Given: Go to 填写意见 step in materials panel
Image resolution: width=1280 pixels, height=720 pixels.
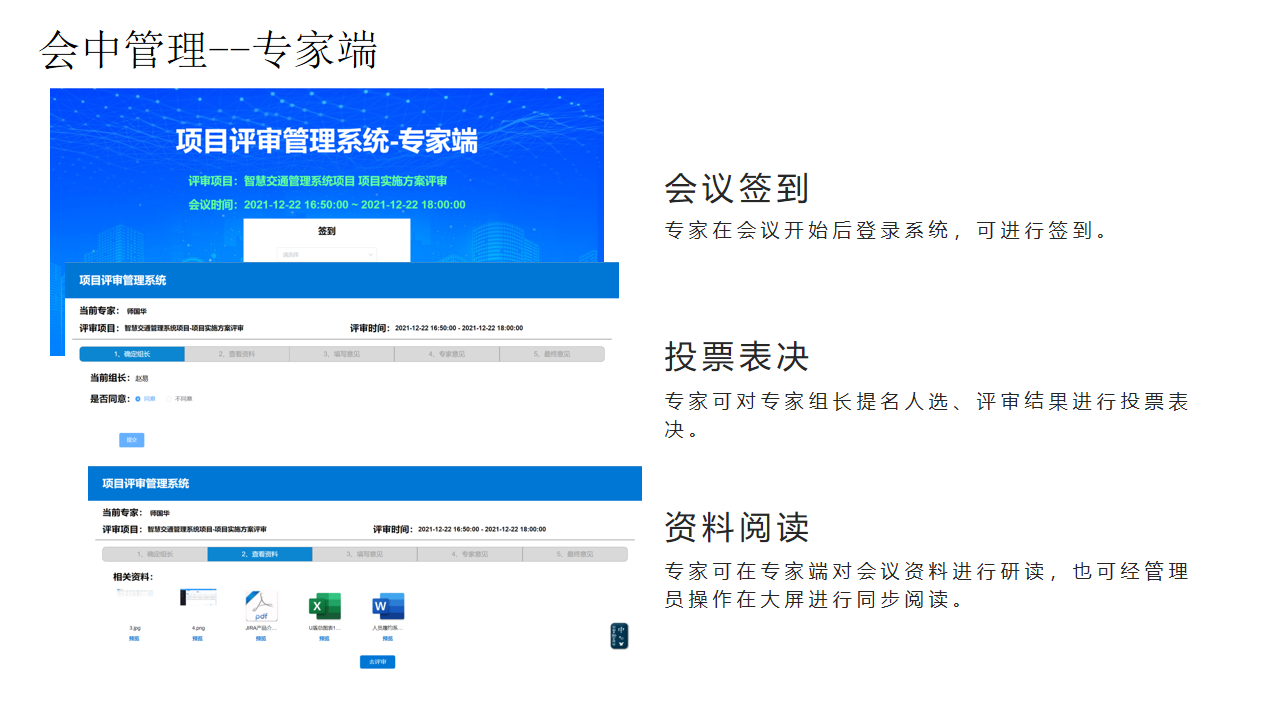Looking at the screenshot, I should [x=364, y=554].
